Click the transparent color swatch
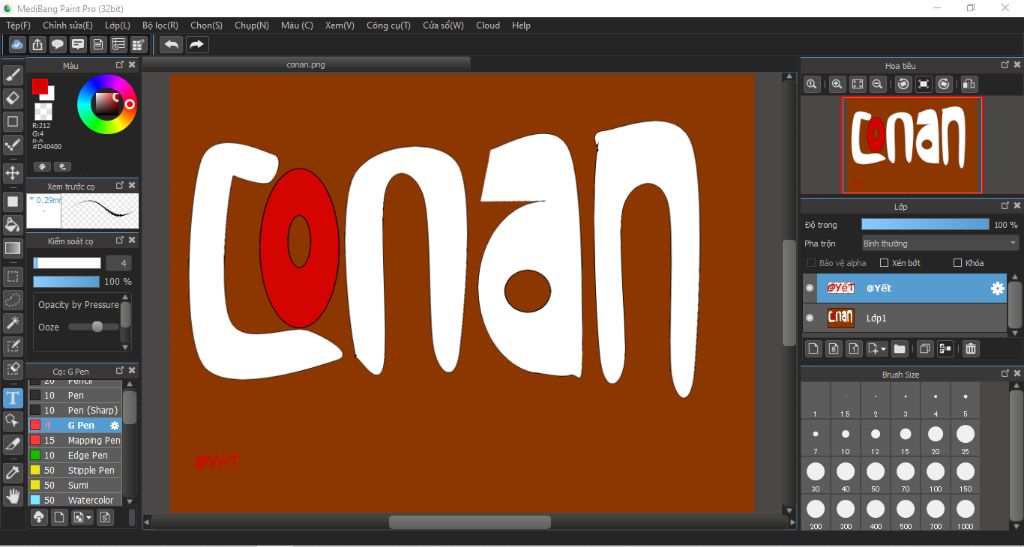Image resolution: width=1024 pixels, height=547 pixels. 44,112
